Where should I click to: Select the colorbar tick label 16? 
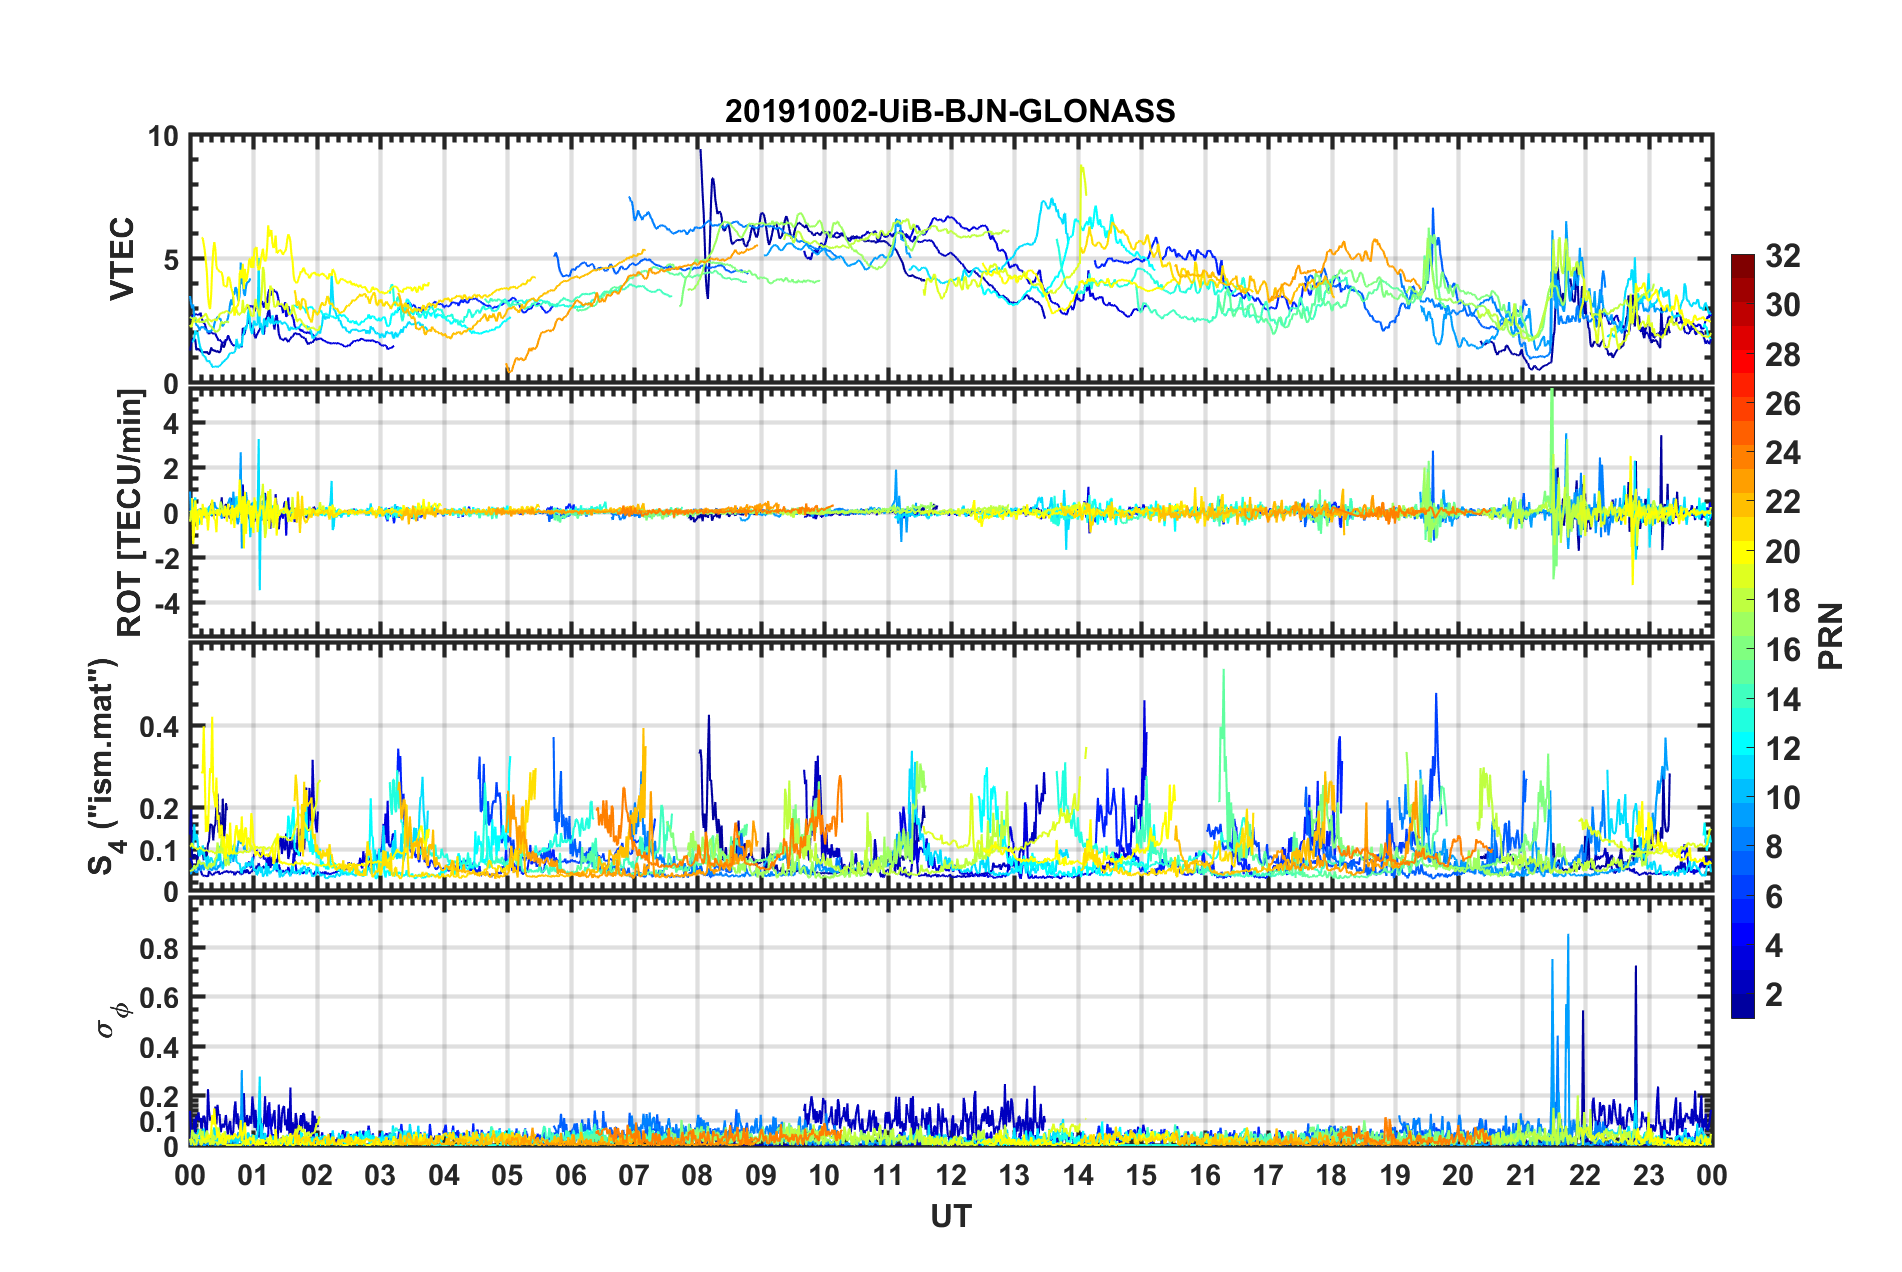(x=1782, y=650)
